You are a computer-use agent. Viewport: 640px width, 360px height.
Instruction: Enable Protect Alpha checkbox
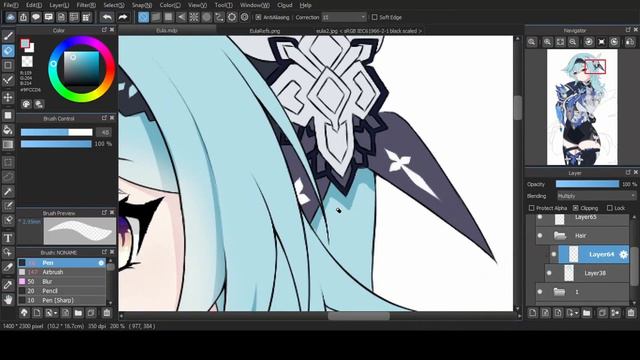531,208
